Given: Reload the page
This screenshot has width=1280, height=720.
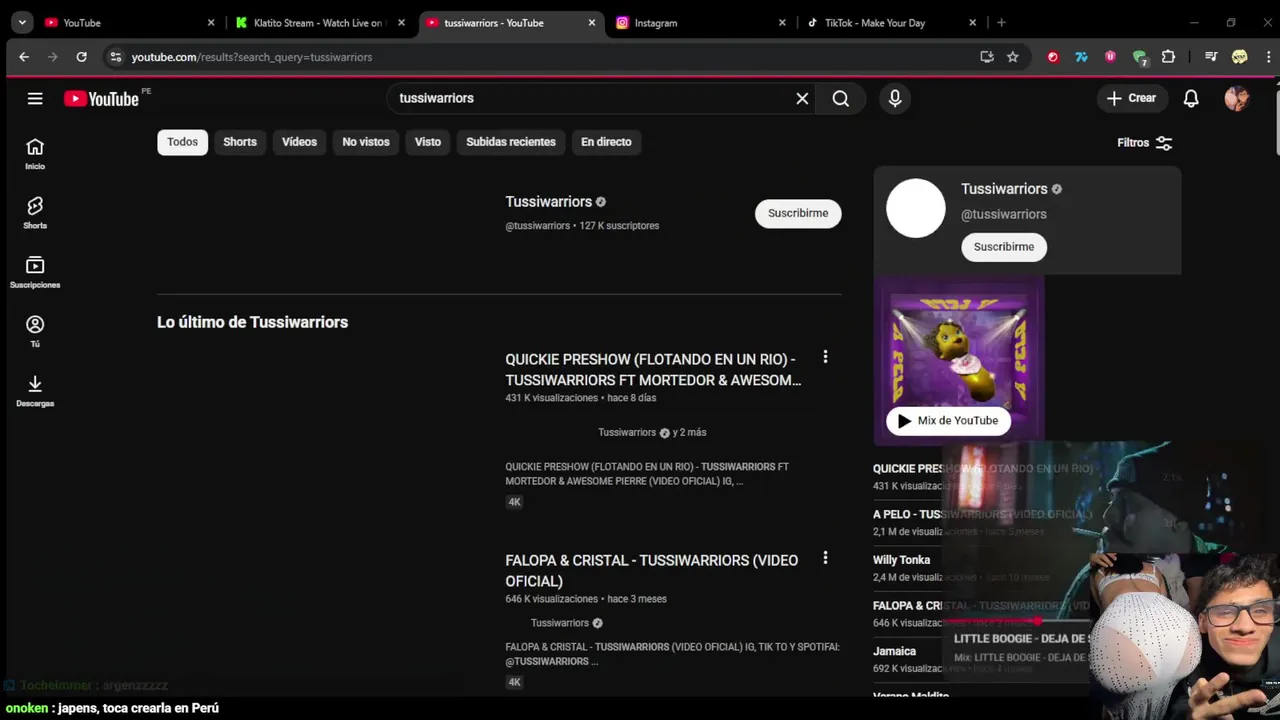Looking at the screenshot, I should (82, 57).
